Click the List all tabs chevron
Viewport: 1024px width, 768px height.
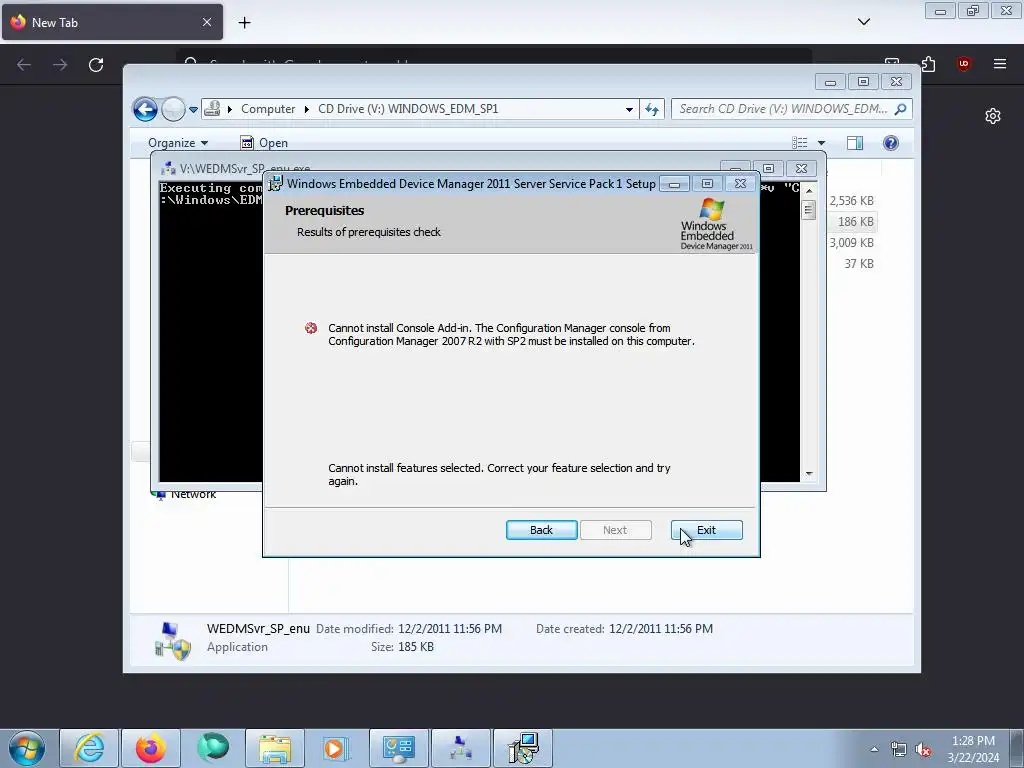pyautogui.click(x=863, y=22)
